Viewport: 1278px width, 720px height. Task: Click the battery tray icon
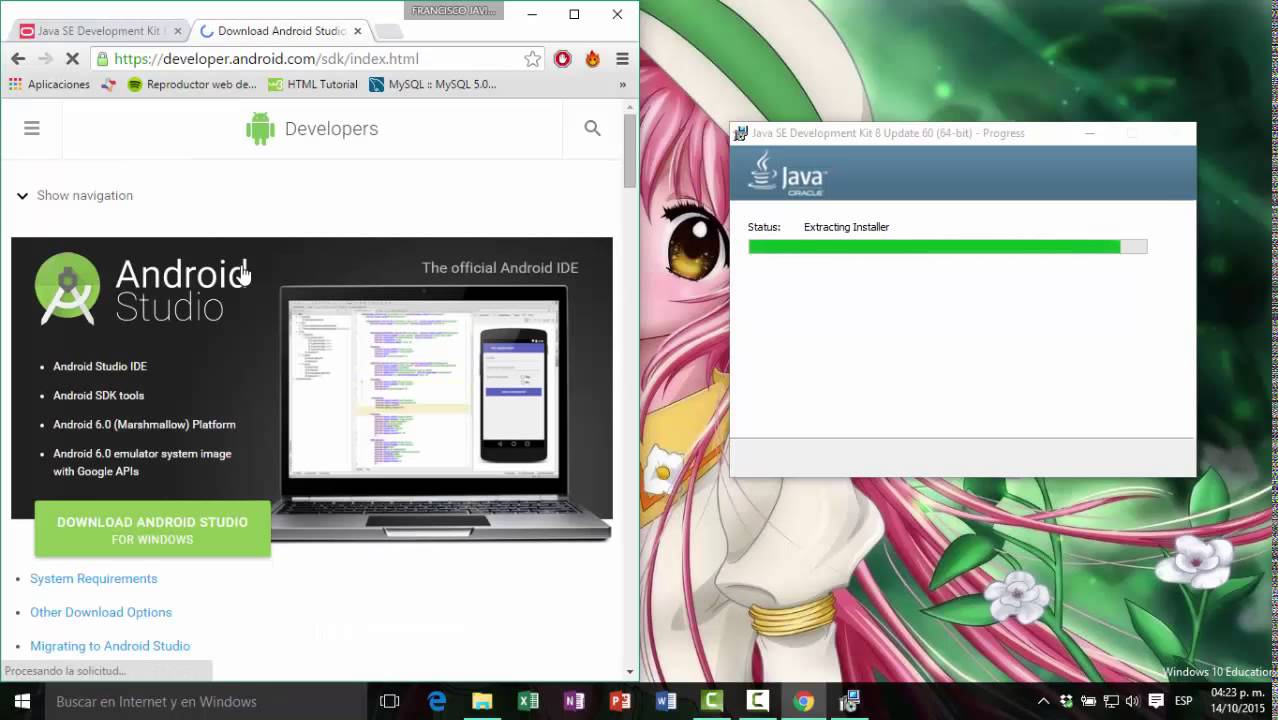coord(1088,701)
